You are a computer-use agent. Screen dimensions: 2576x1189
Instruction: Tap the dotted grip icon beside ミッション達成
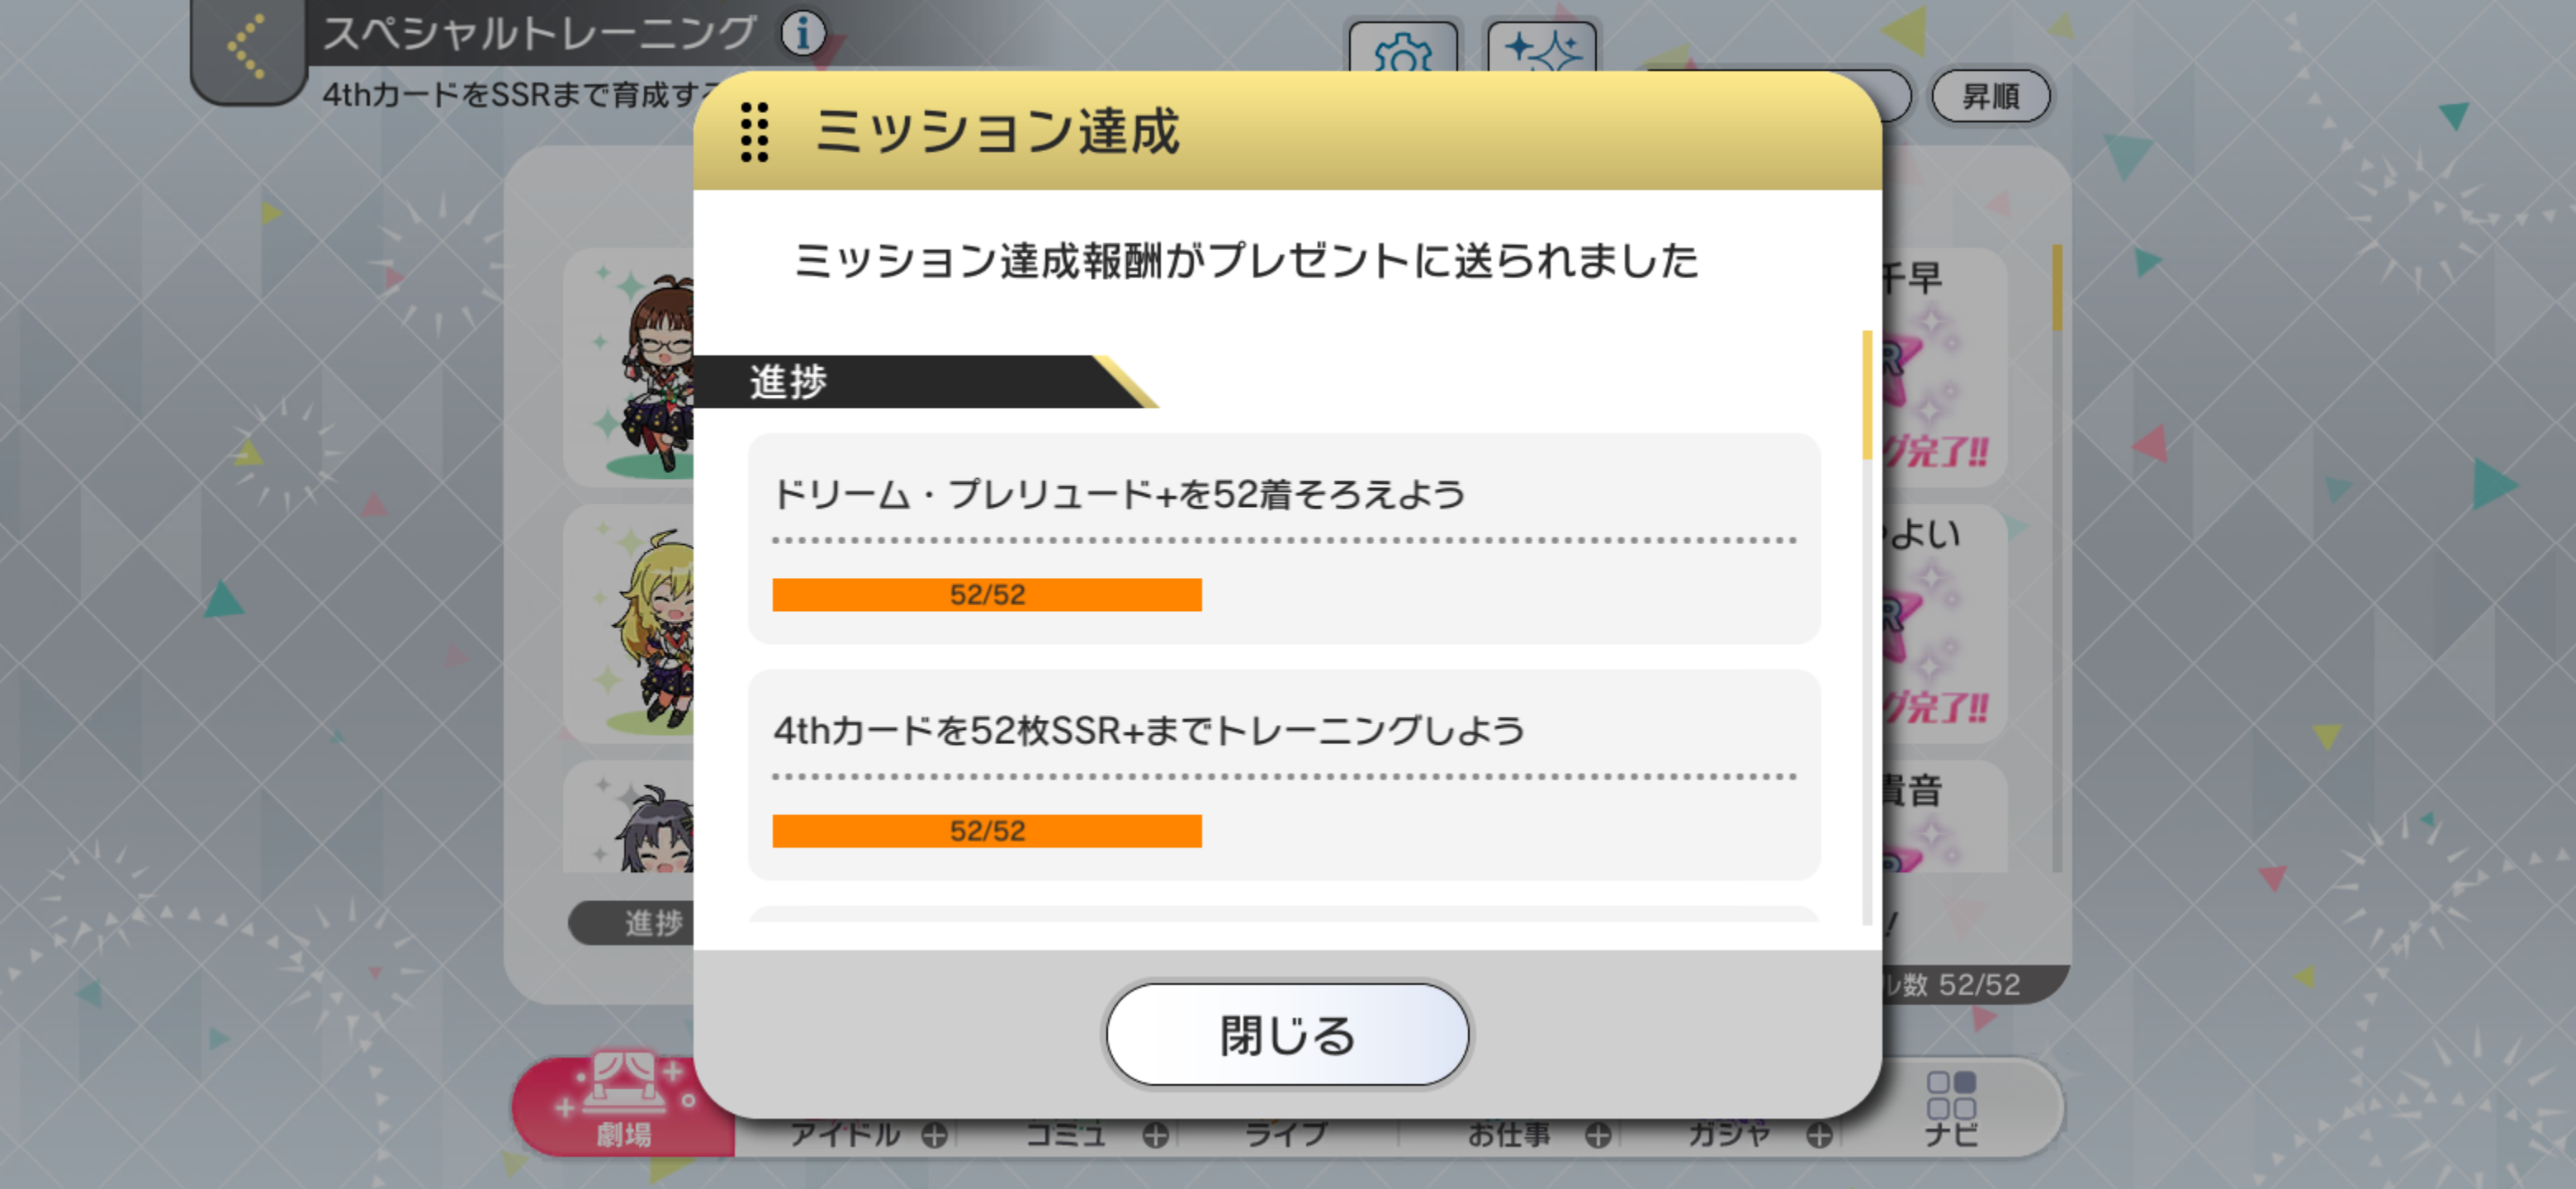[x=755, y=132]
